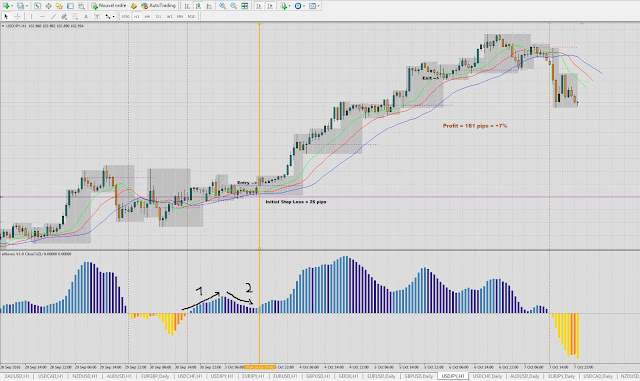The image size is (640, 381).
Task: Open the USDCAD,Daily chart tab
Action: (598, 376)
